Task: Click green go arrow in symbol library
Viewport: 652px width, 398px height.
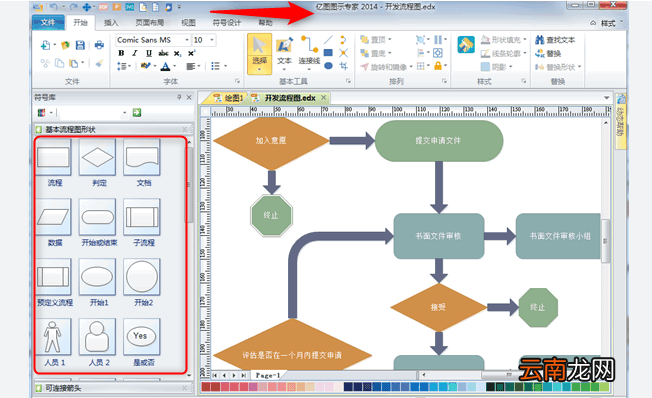Action: coord(137,112)
